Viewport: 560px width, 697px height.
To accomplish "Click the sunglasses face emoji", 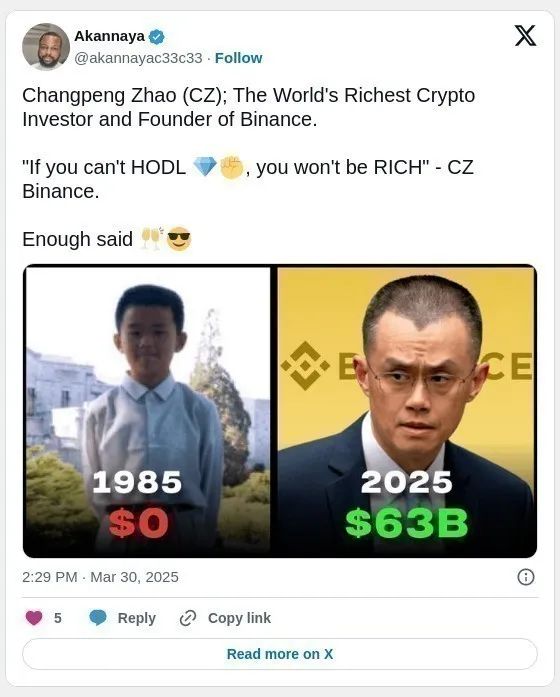I will point(179,239).
